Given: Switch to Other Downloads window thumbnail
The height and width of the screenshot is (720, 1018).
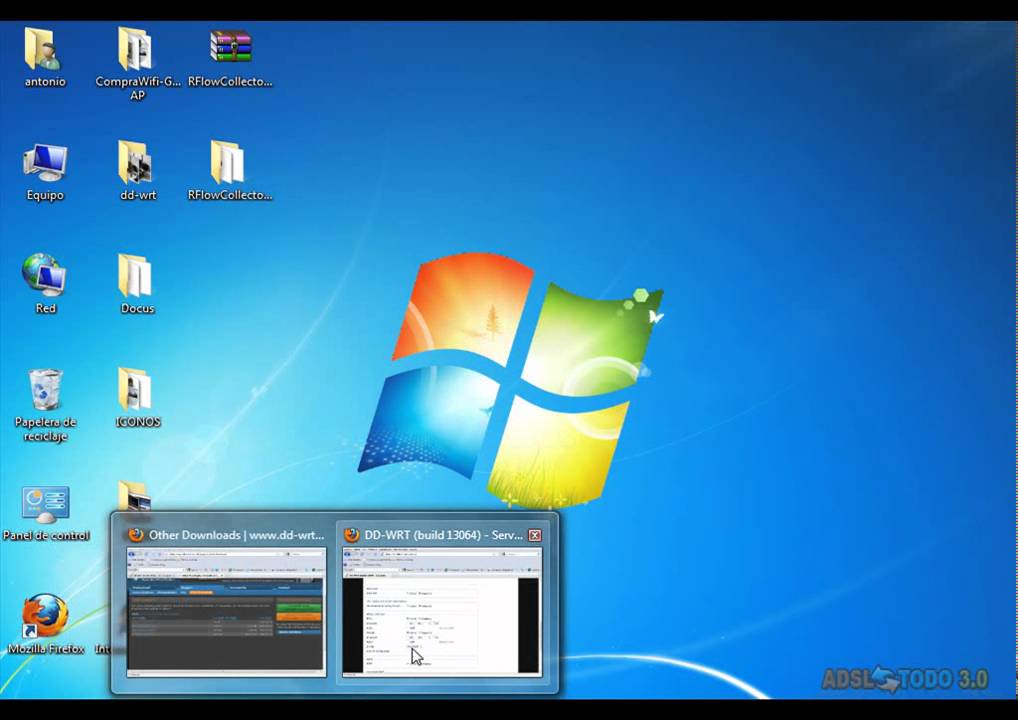Looking at the screenshot, I should click(226, 612).
